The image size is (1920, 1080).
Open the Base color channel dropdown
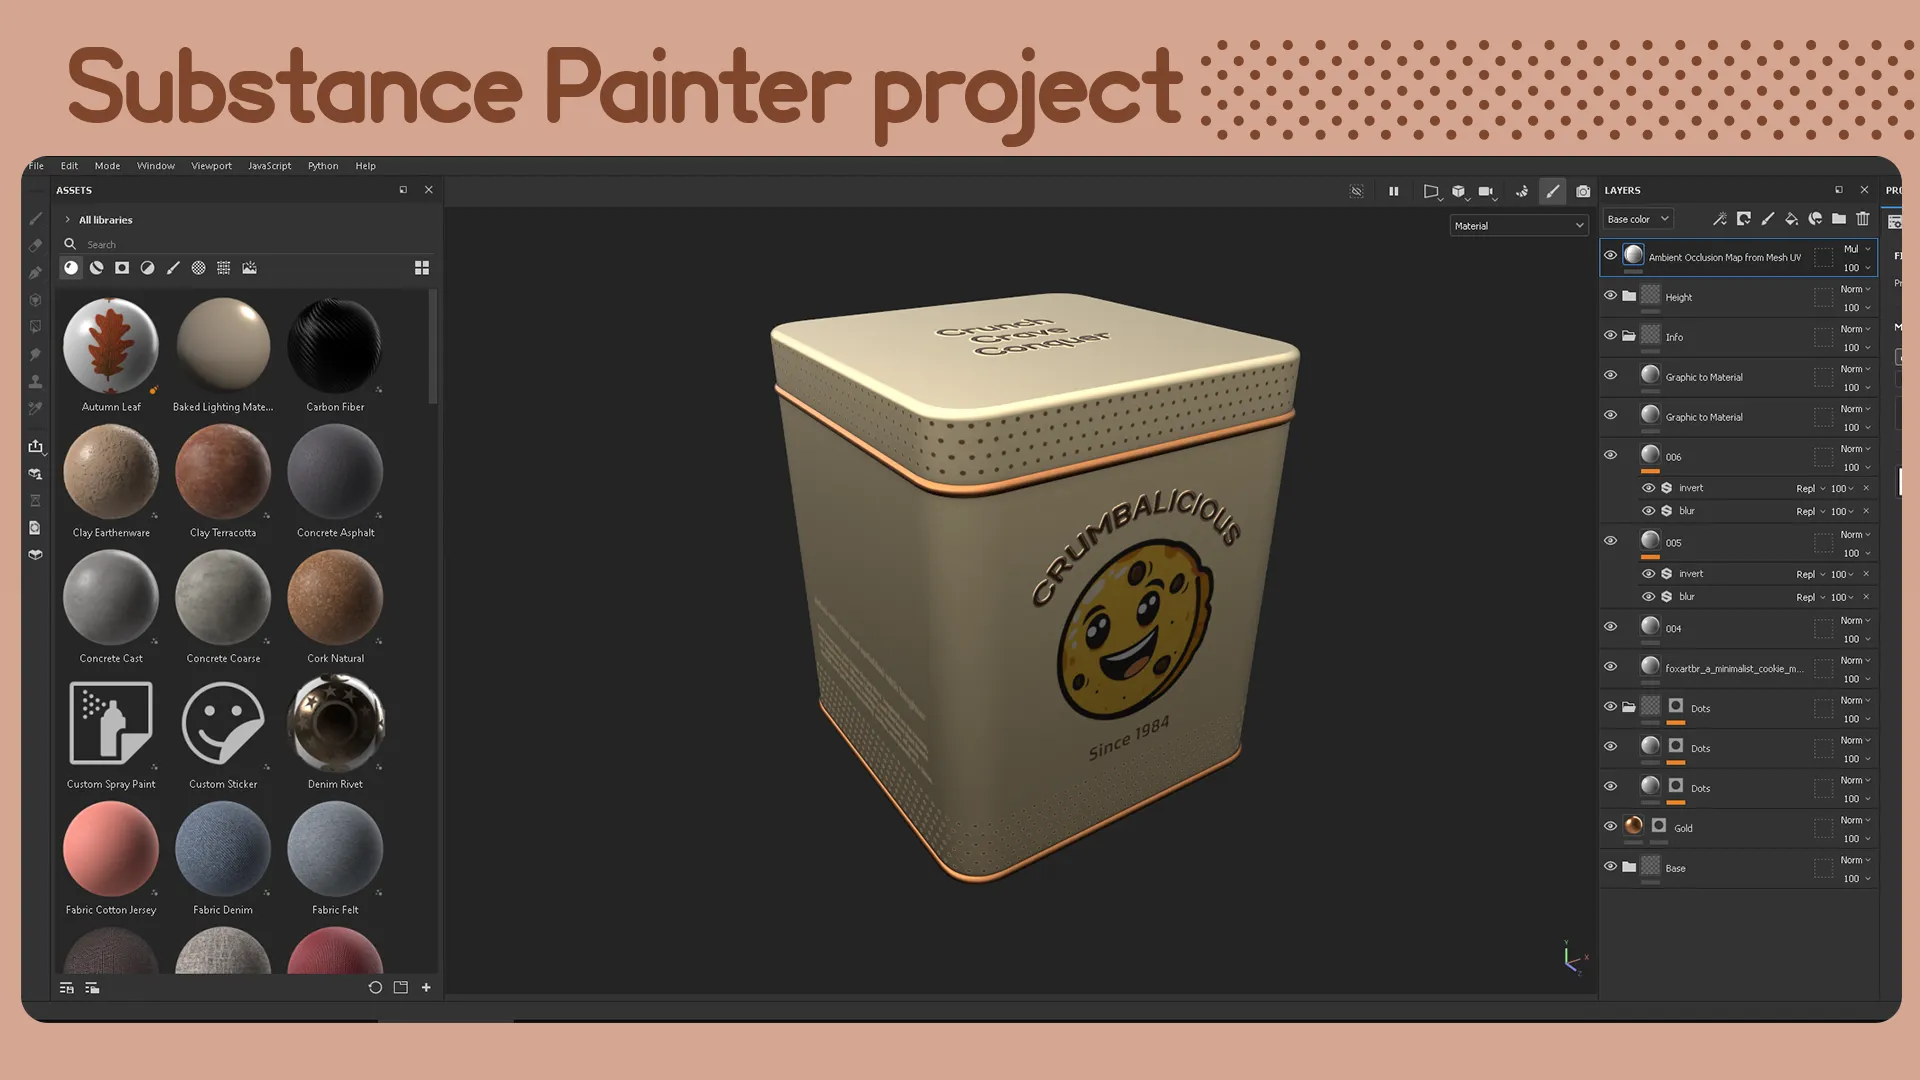pyautogui.click(x=1637, y=218)
